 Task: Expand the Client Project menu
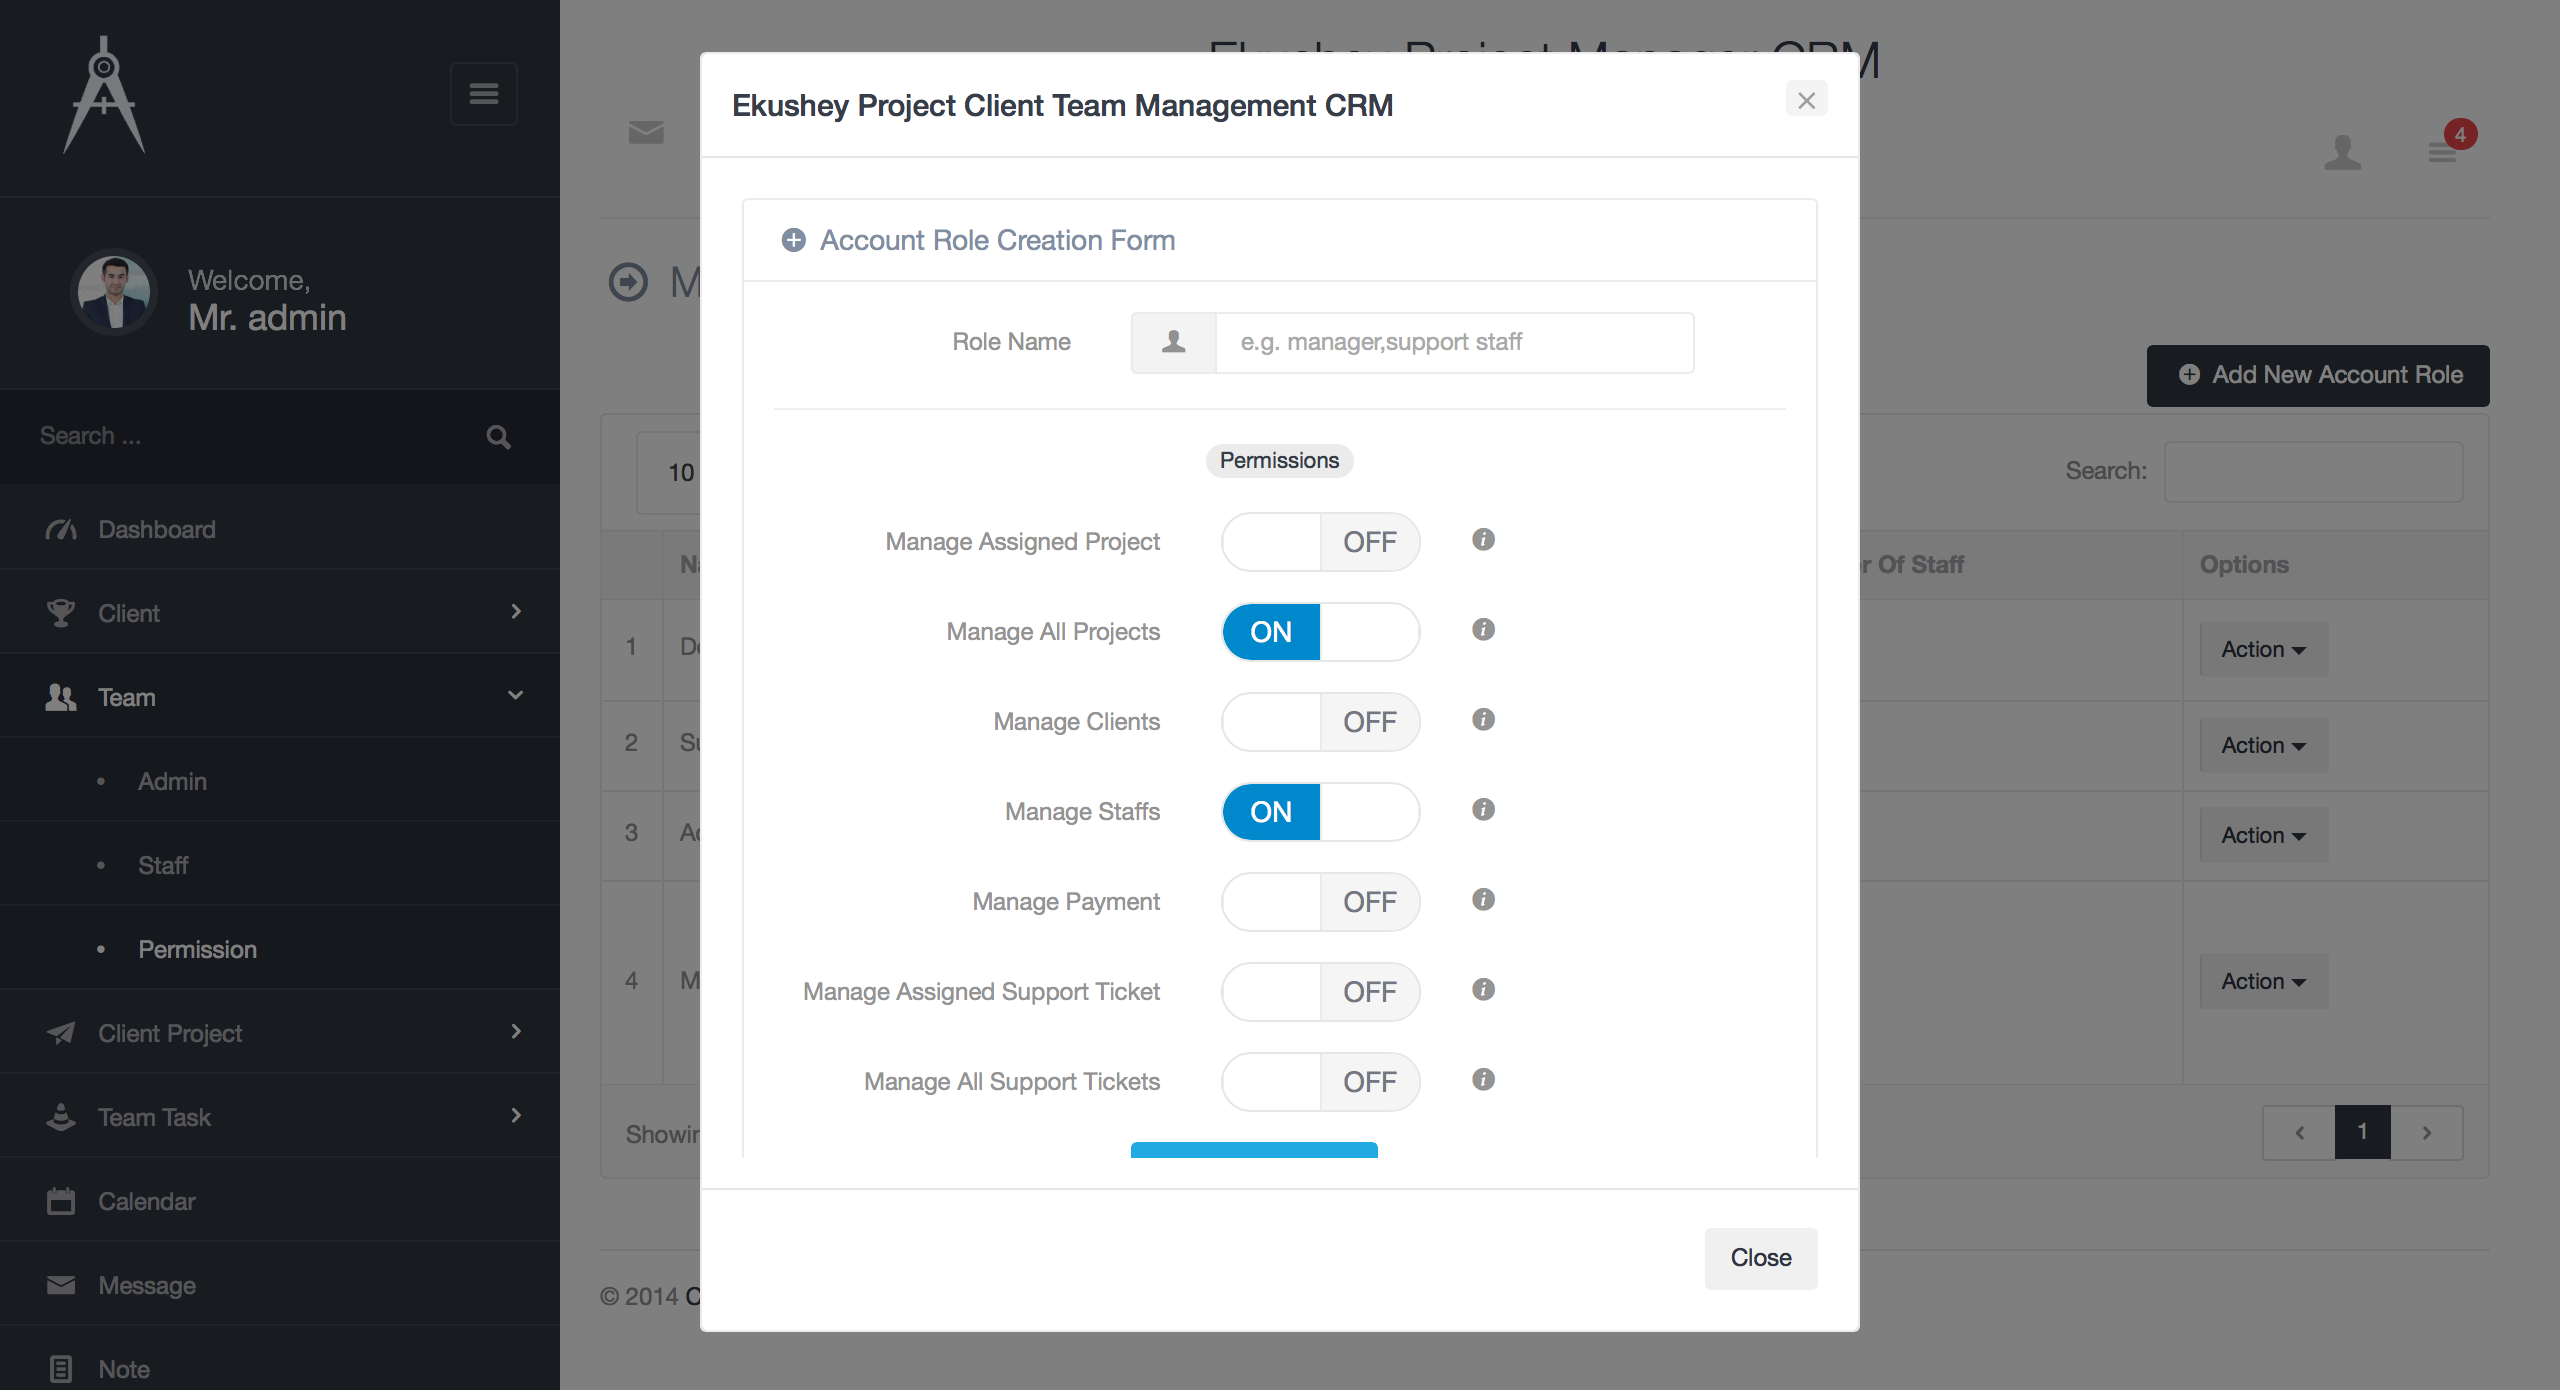170,1033
